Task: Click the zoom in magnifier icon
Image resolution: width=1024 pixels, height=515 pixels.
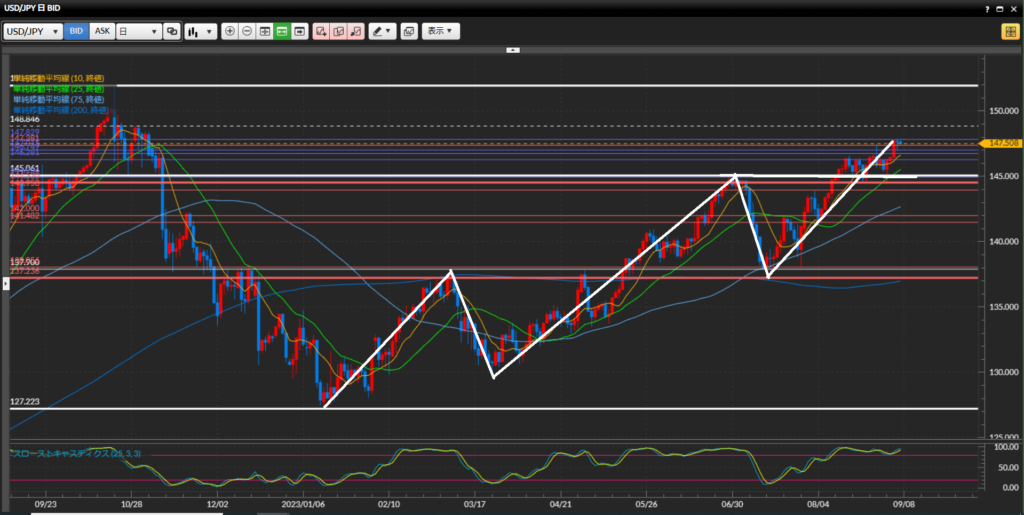Action: 230,31
